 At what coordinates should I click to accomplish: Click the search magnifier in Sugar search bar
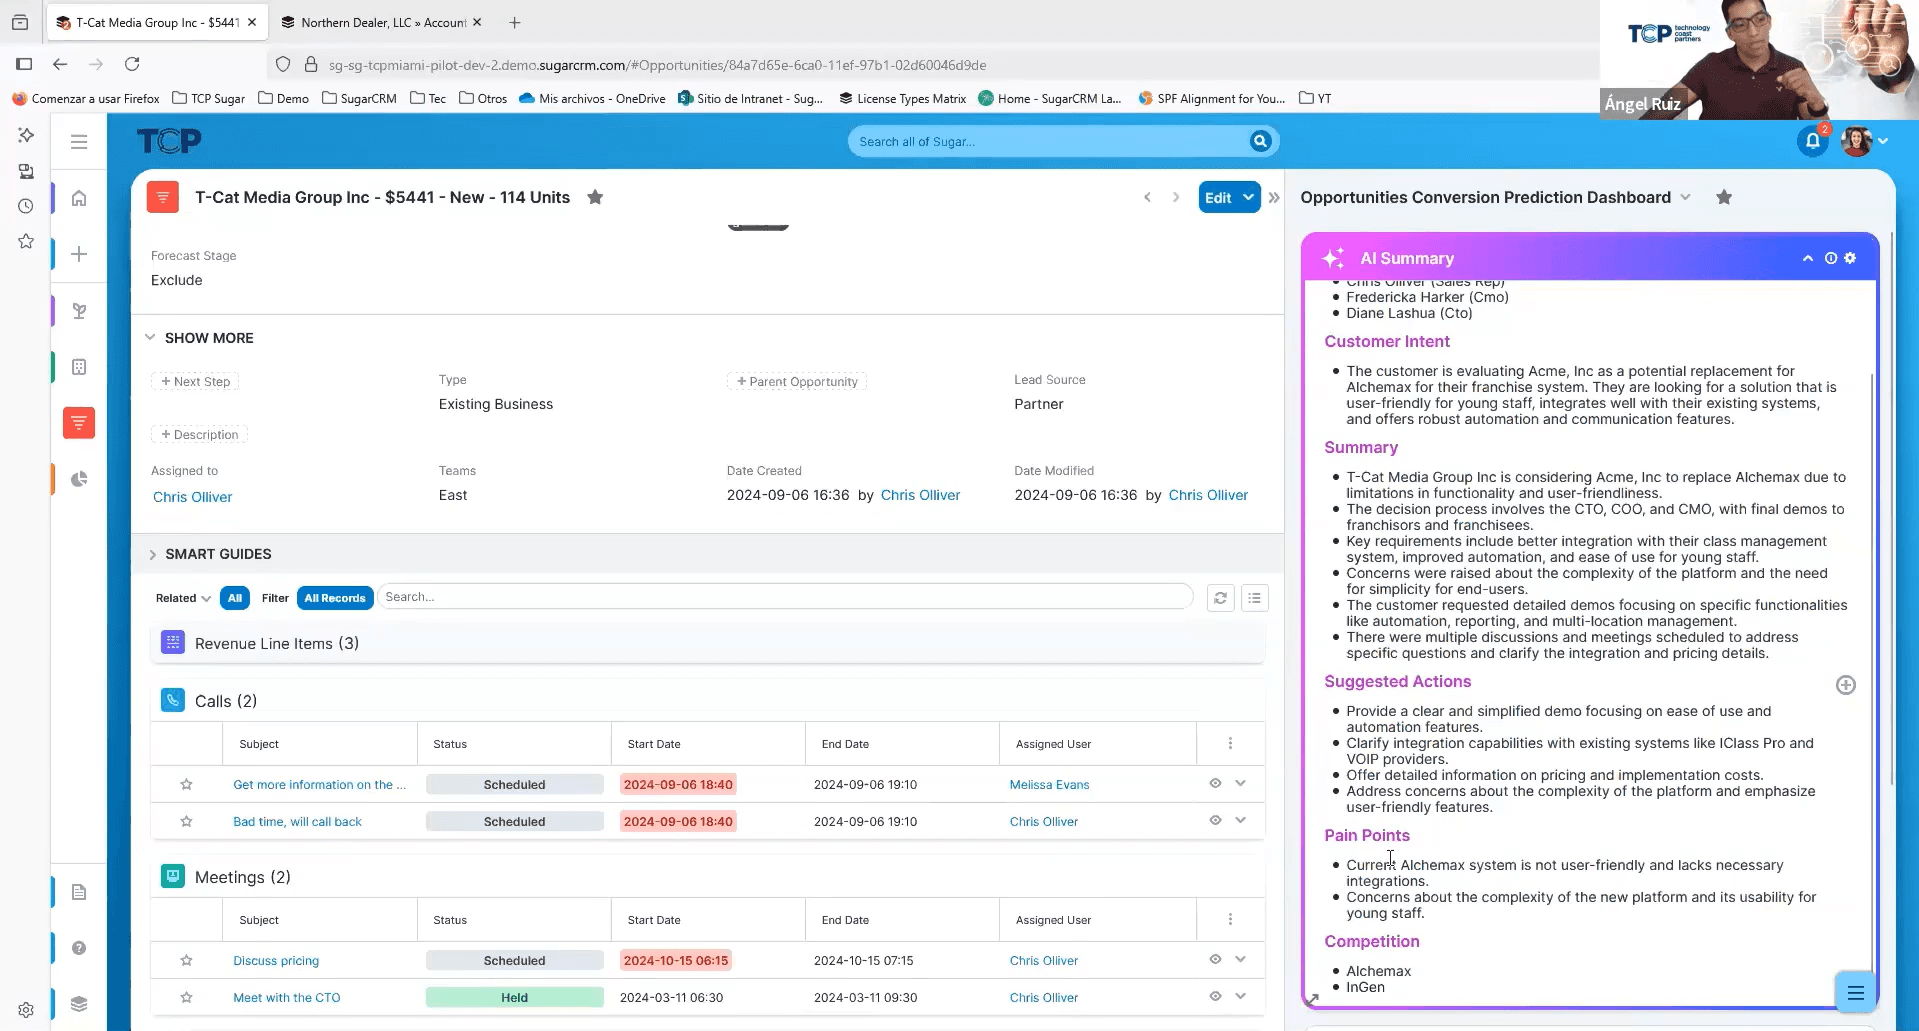[x=1259, y=141]
